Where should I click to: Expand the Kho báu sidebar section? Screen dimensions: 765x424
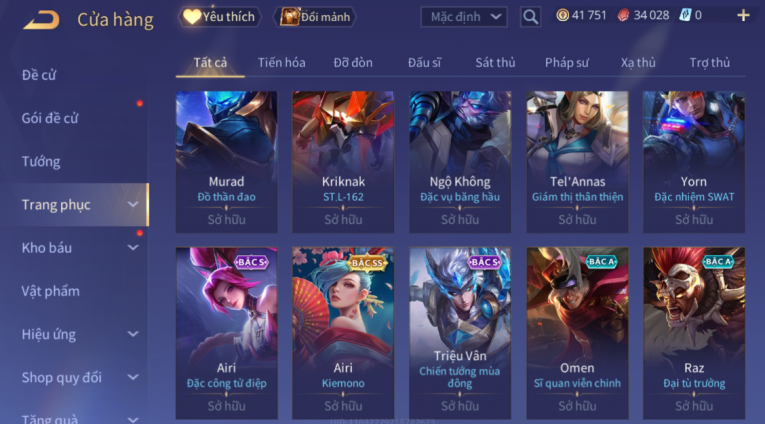133,248
